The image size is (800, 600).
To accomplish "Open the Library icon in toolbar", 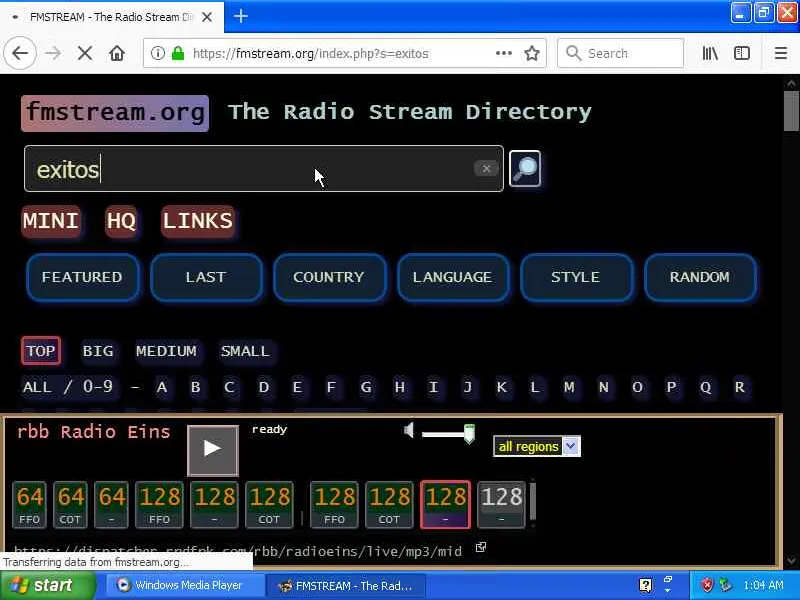I will 710,53.
